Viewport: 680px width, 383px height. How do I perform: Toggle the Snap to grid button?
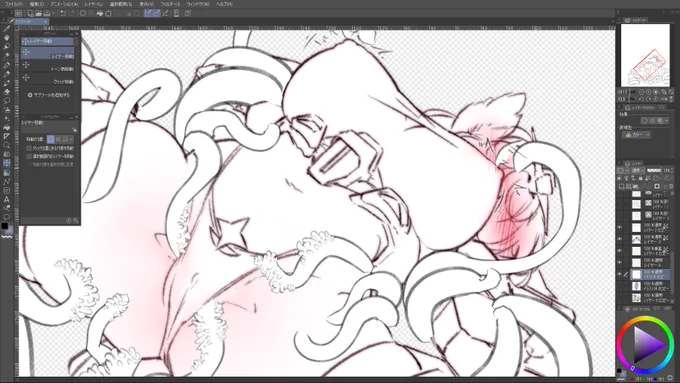(x=165, y=13)
